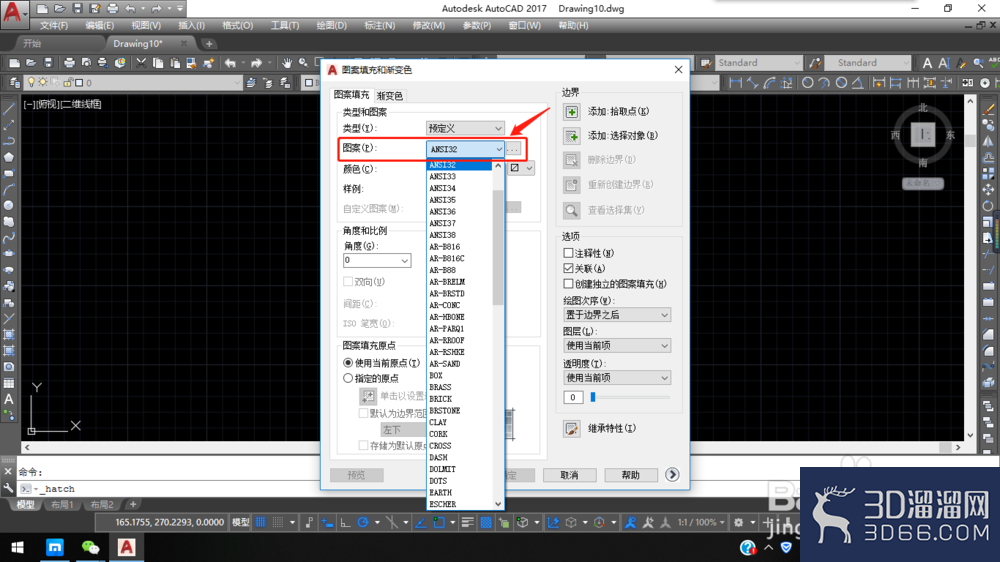Select the Mirror tool in right toolbar
This screenshot has width=1000, height=562.
pos(988,141)
